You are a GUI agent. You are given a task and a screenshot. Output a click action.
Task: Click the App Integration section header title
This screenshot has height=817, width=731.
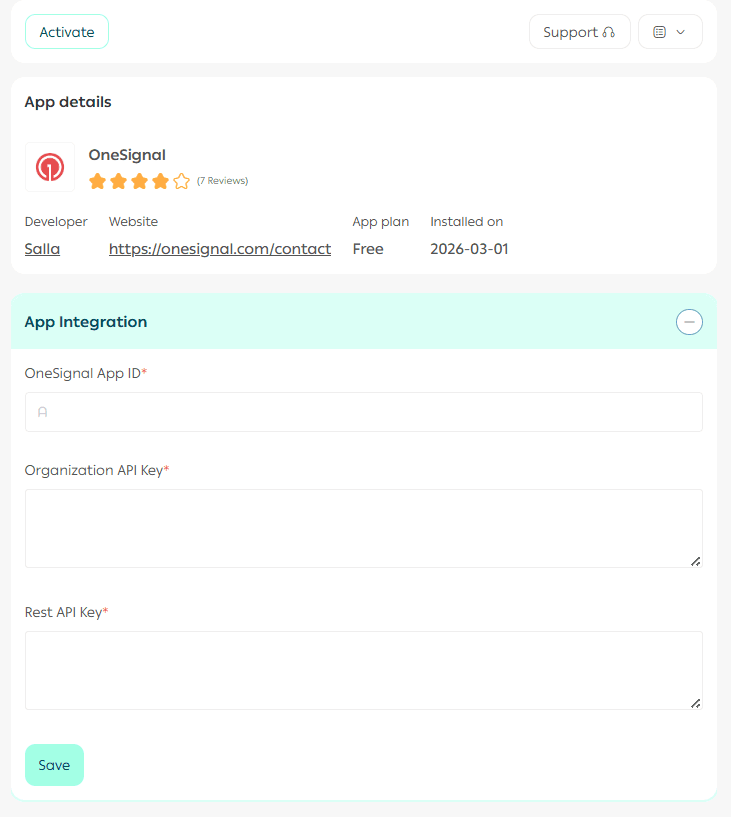click(x=86, y=322)
